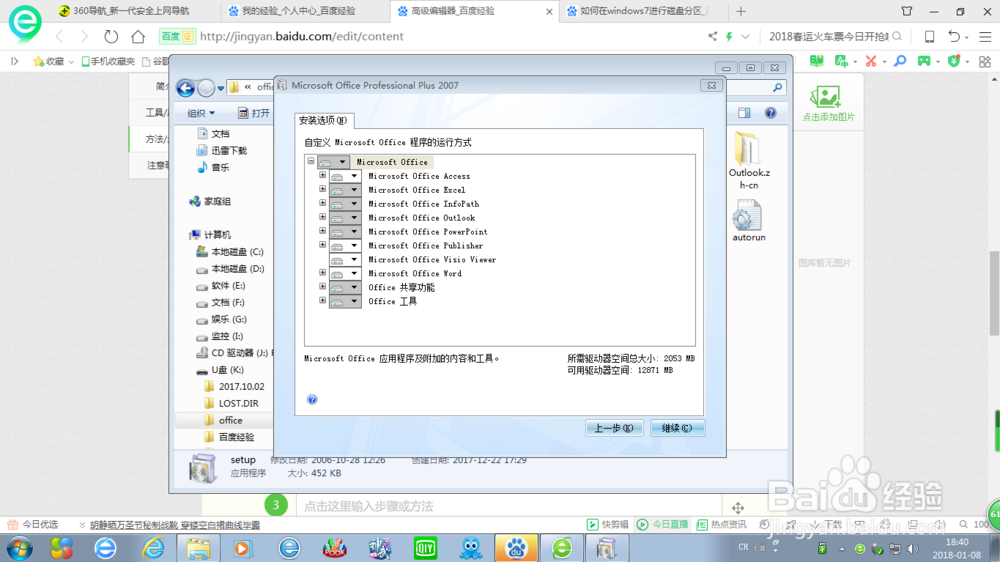Select the Outlook.zh-cn folder icon
The width and height of the screenshot is (1000, 562).
coord(749,160)
